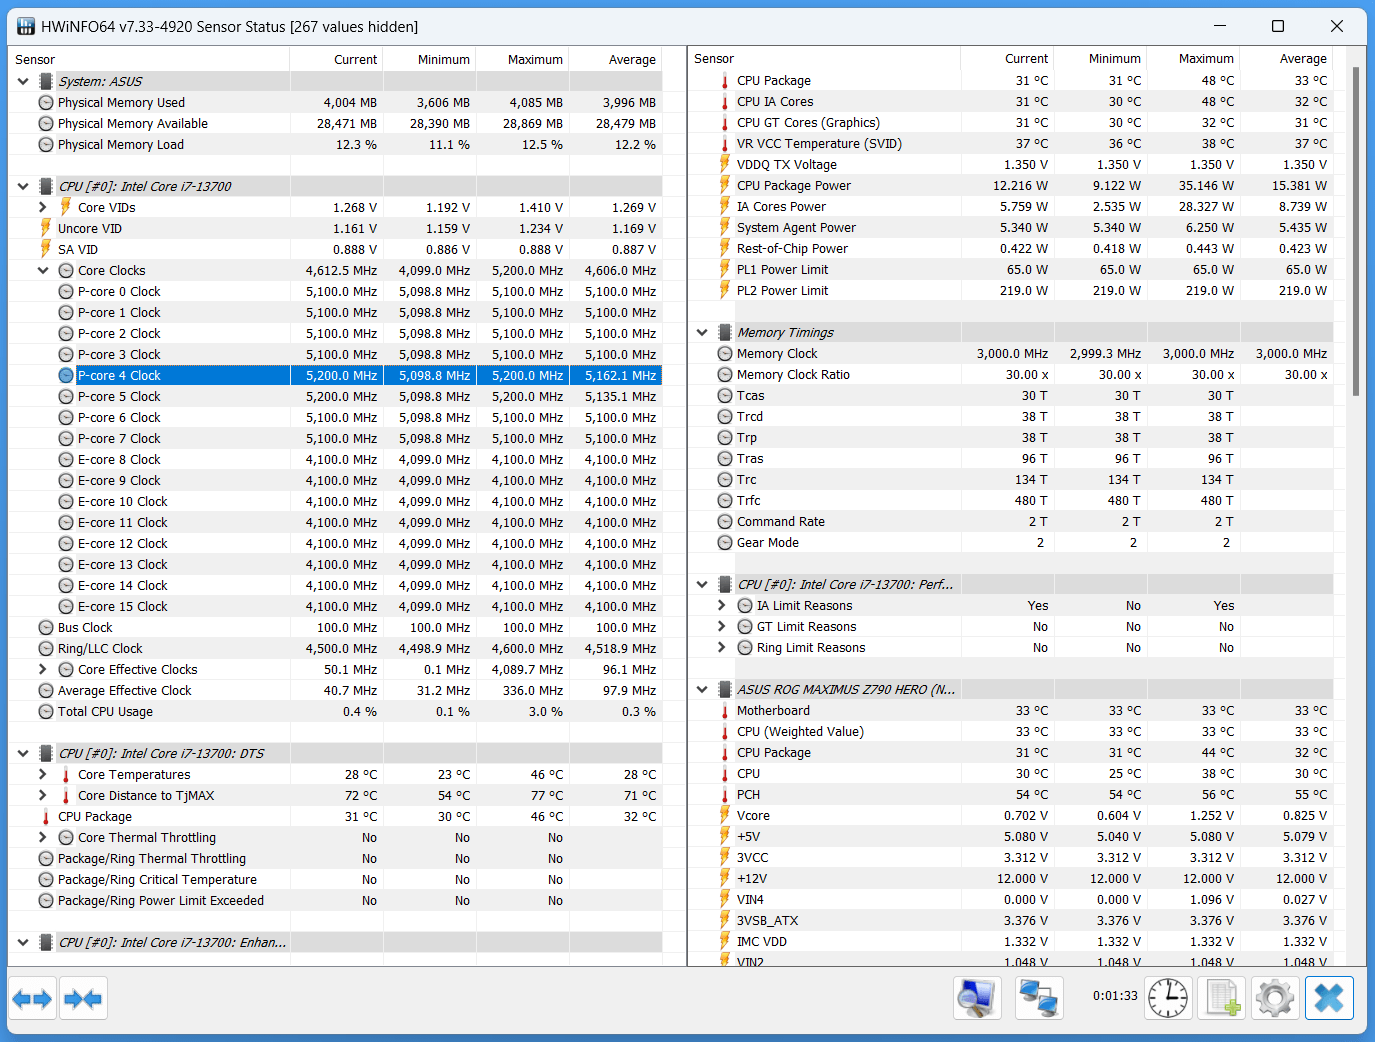Click the Average column header in right panel
The width and height of the screenshot is (1375, 1042).
[x=1287, y=58]
